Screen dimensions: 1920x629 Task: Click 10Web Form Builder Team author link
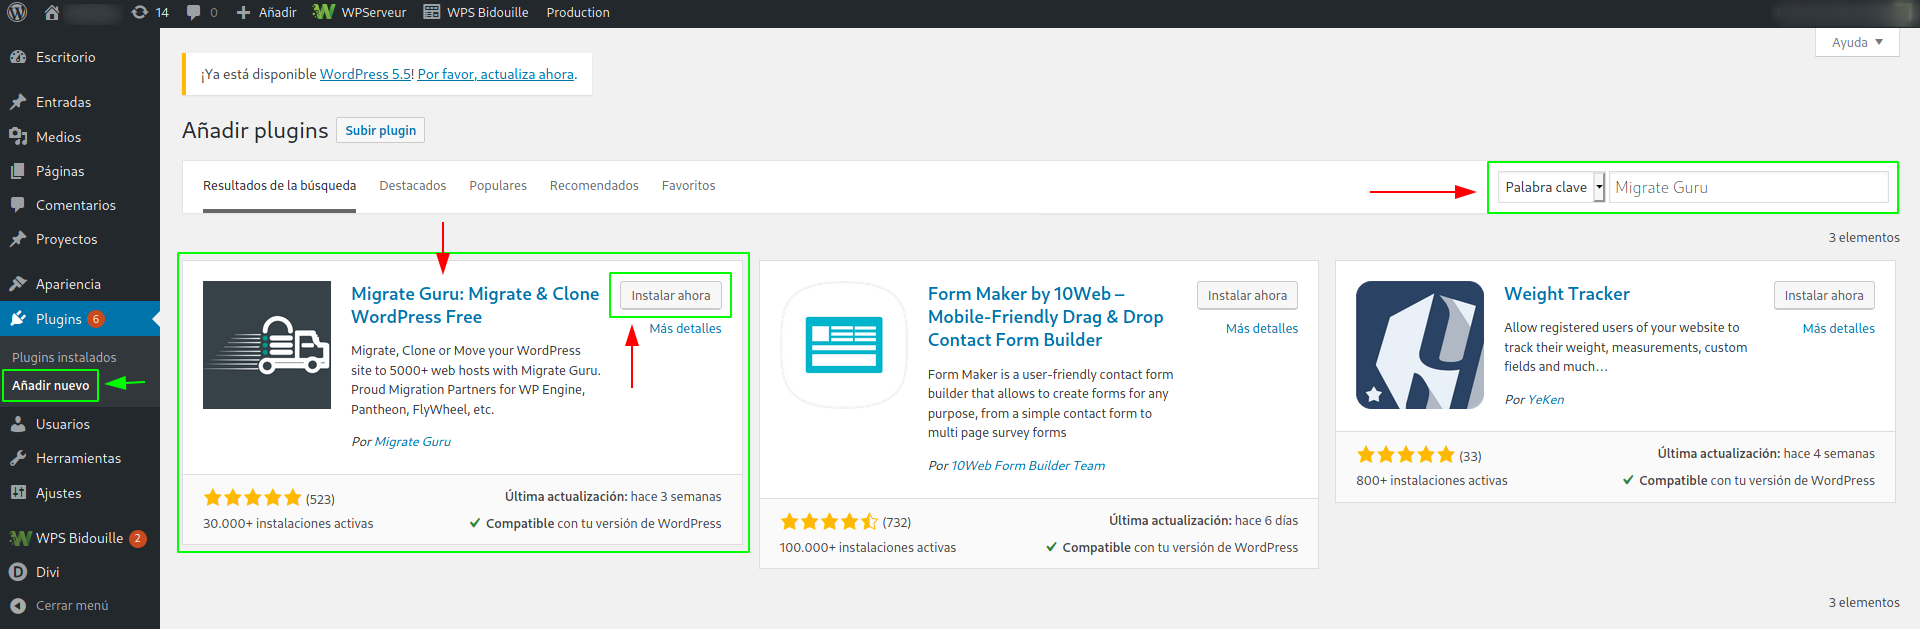point(1028,465)
